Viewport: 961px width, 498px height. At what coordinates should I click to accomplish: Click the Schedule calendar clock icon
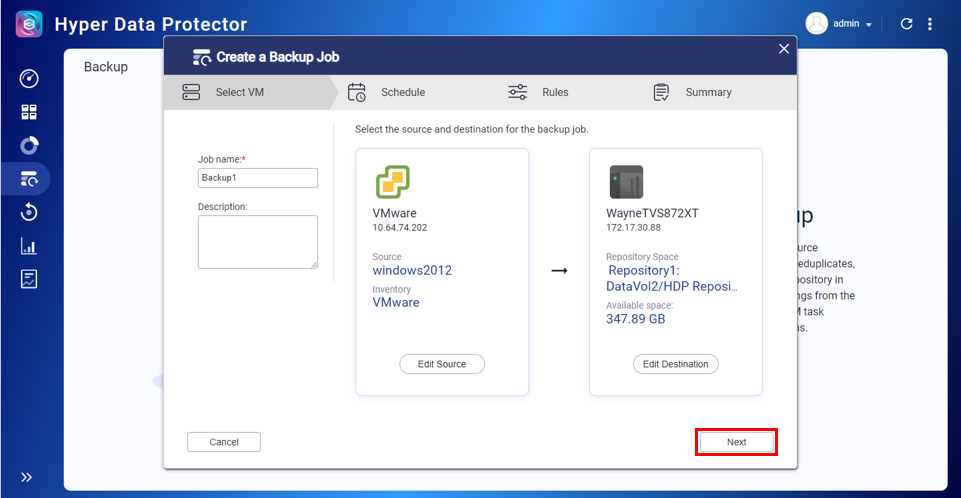pos(357,92)
